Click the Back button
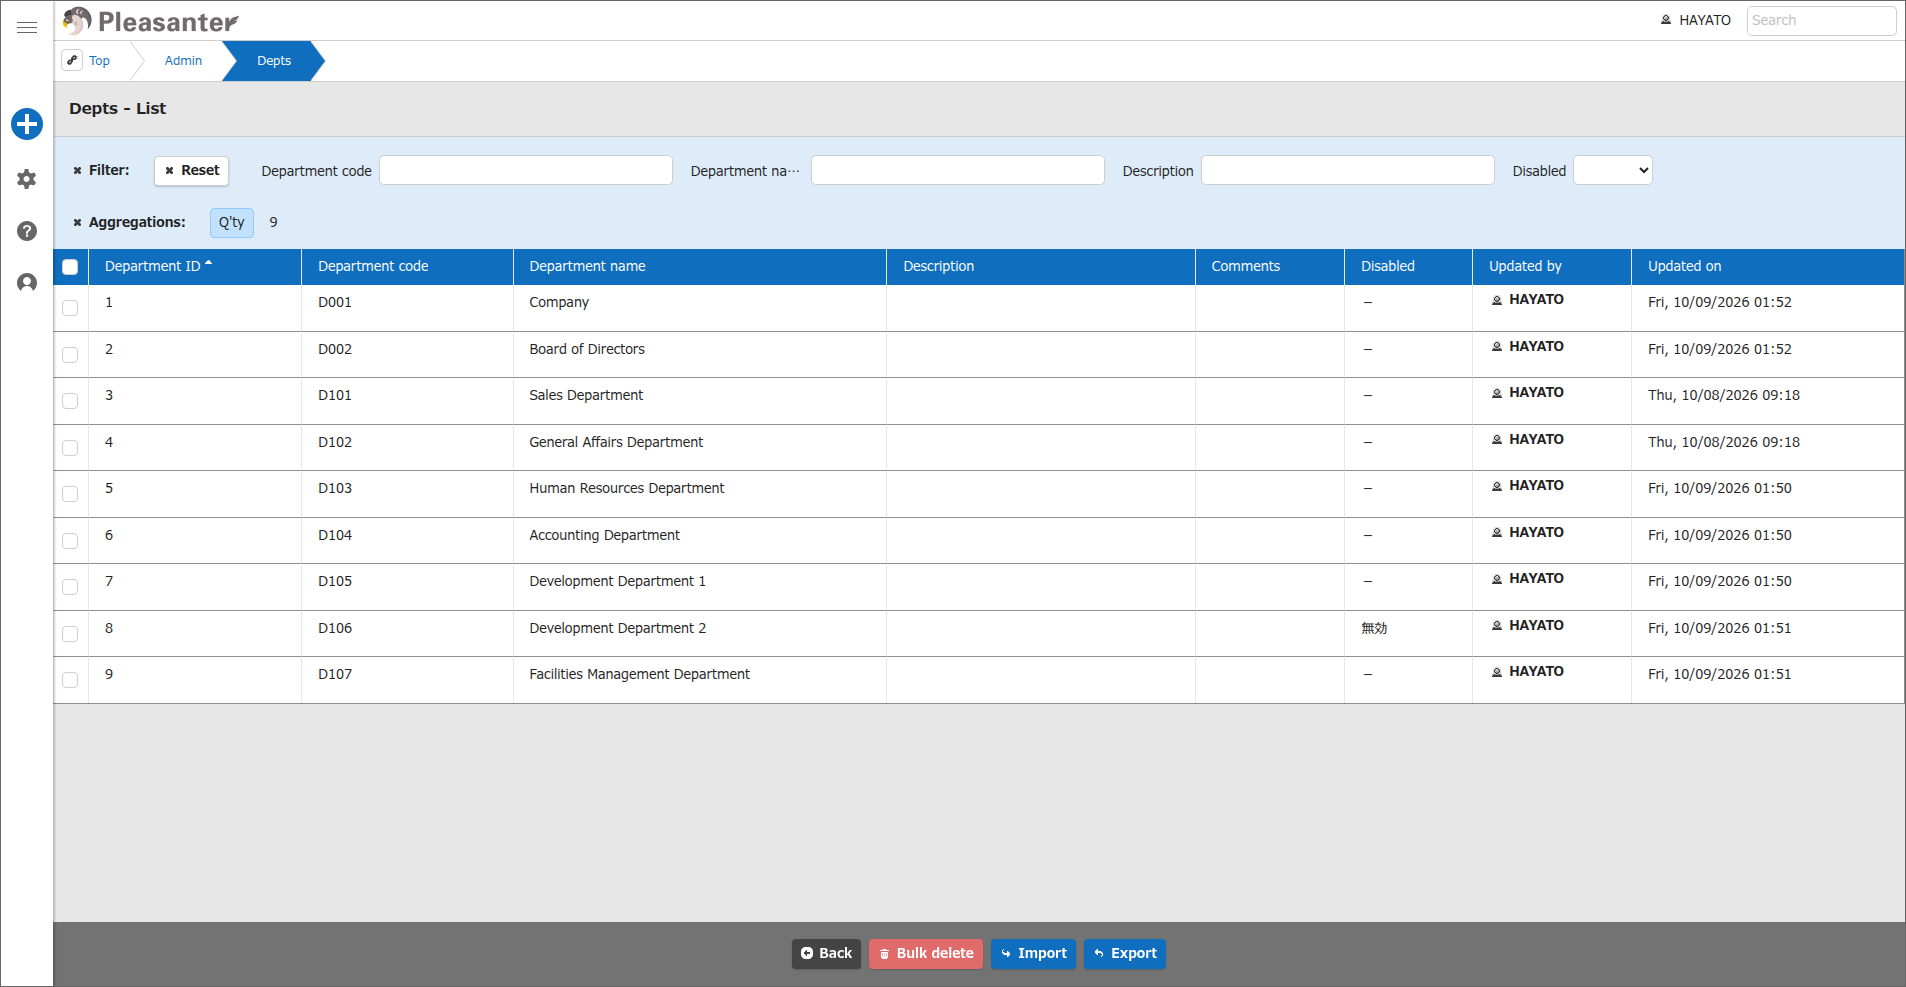The height and width of the screenshot is (987, 1906). [826, 954]
